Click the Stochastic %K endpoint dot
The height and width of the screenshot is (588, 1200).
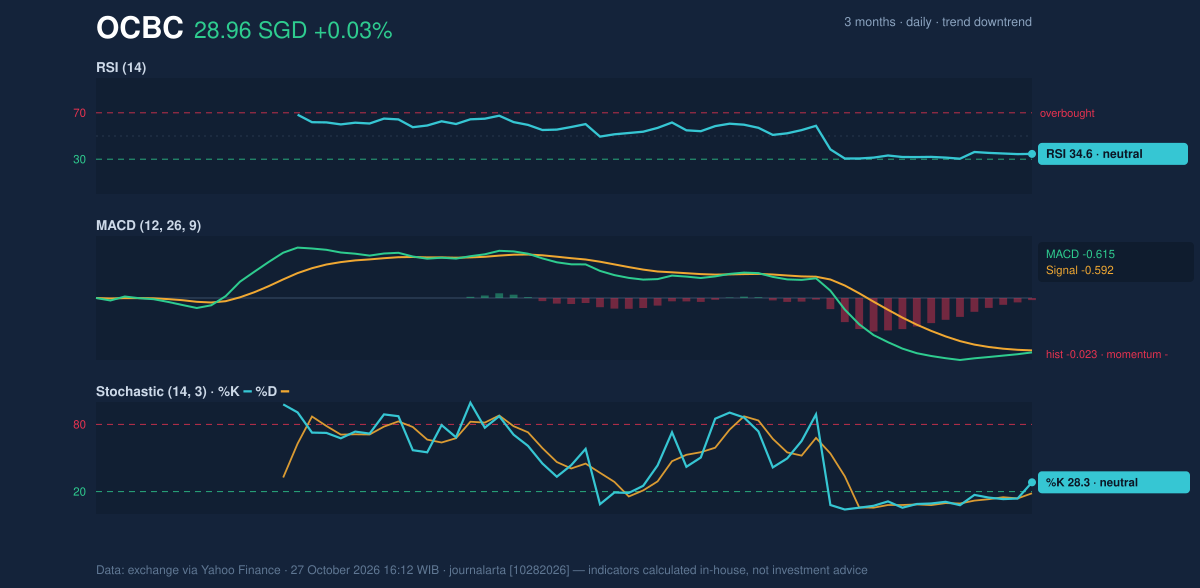point(1032,482)
